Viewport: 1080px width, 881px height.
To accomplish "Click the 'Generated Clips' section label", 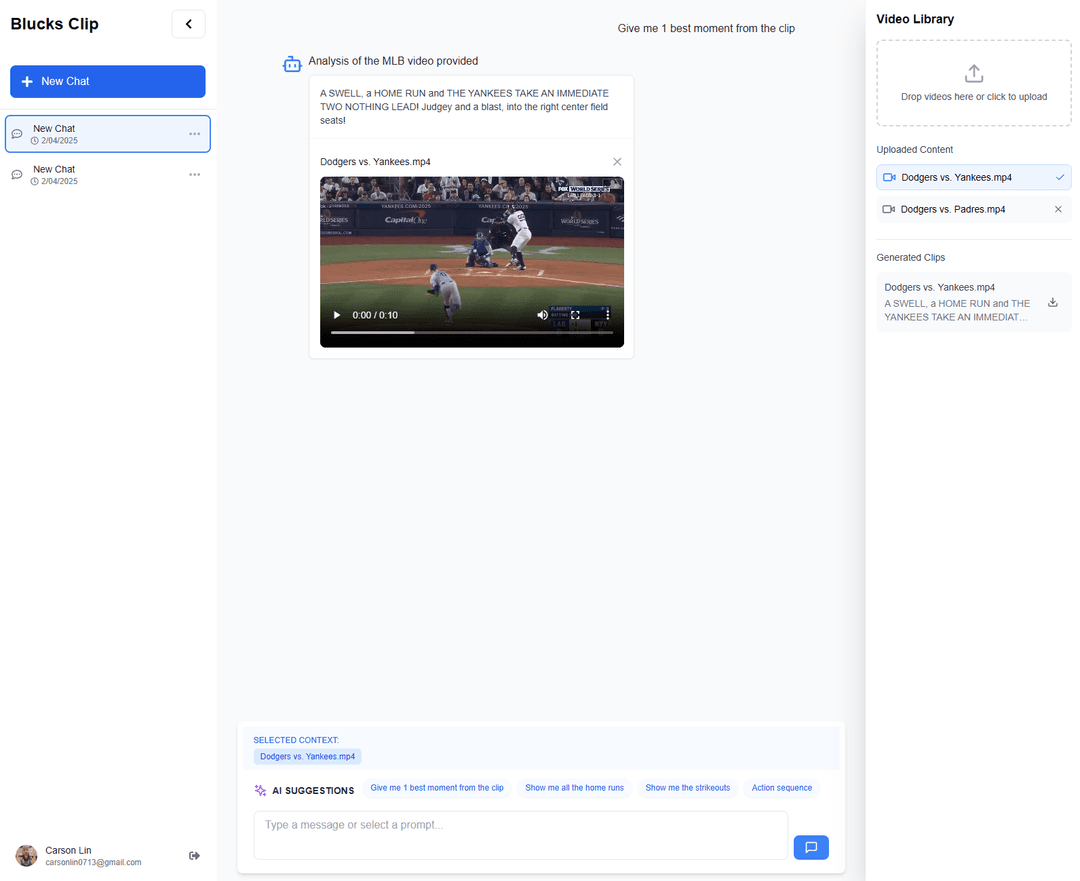I will 911,258.
